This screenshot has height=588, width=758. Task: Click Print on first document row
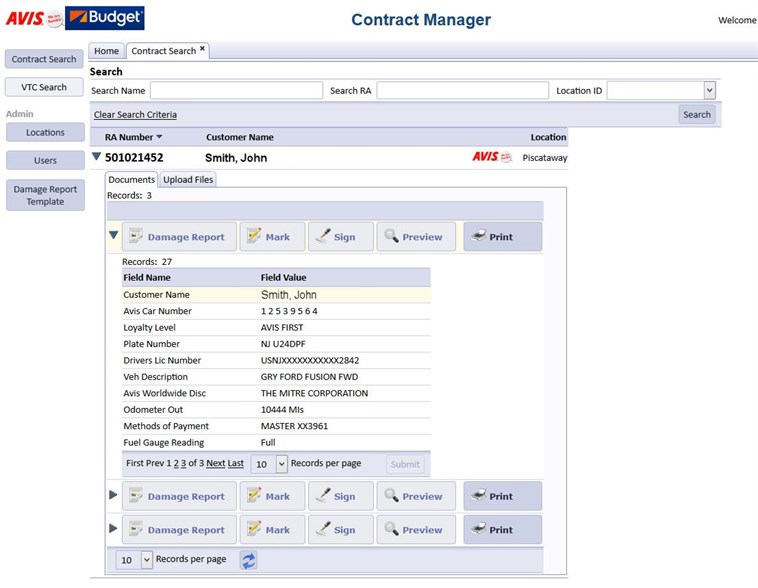(x=503, y=236)
